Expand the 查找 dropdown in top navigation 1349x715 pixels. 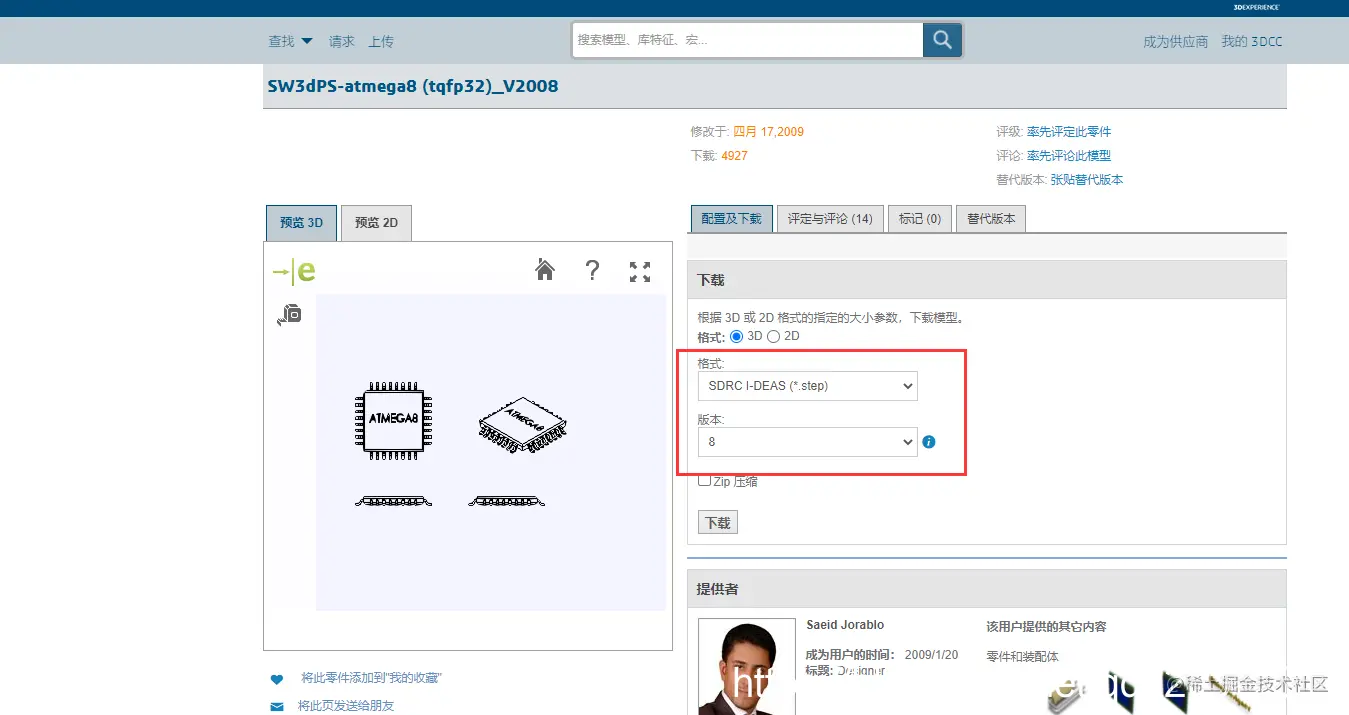click(x=290, y=41)
